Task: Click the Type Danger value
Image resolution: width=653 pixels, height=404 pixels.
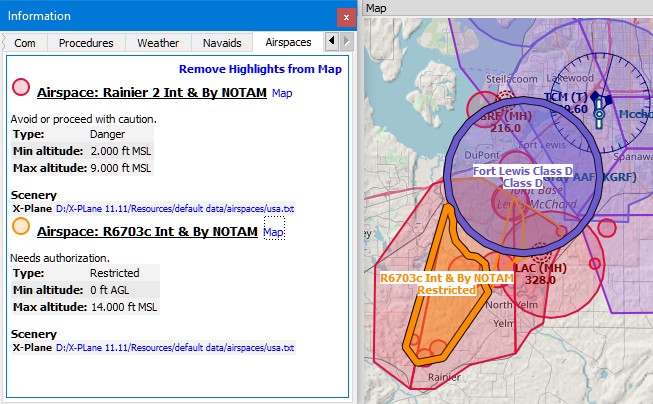Action: tap(107, 135)
